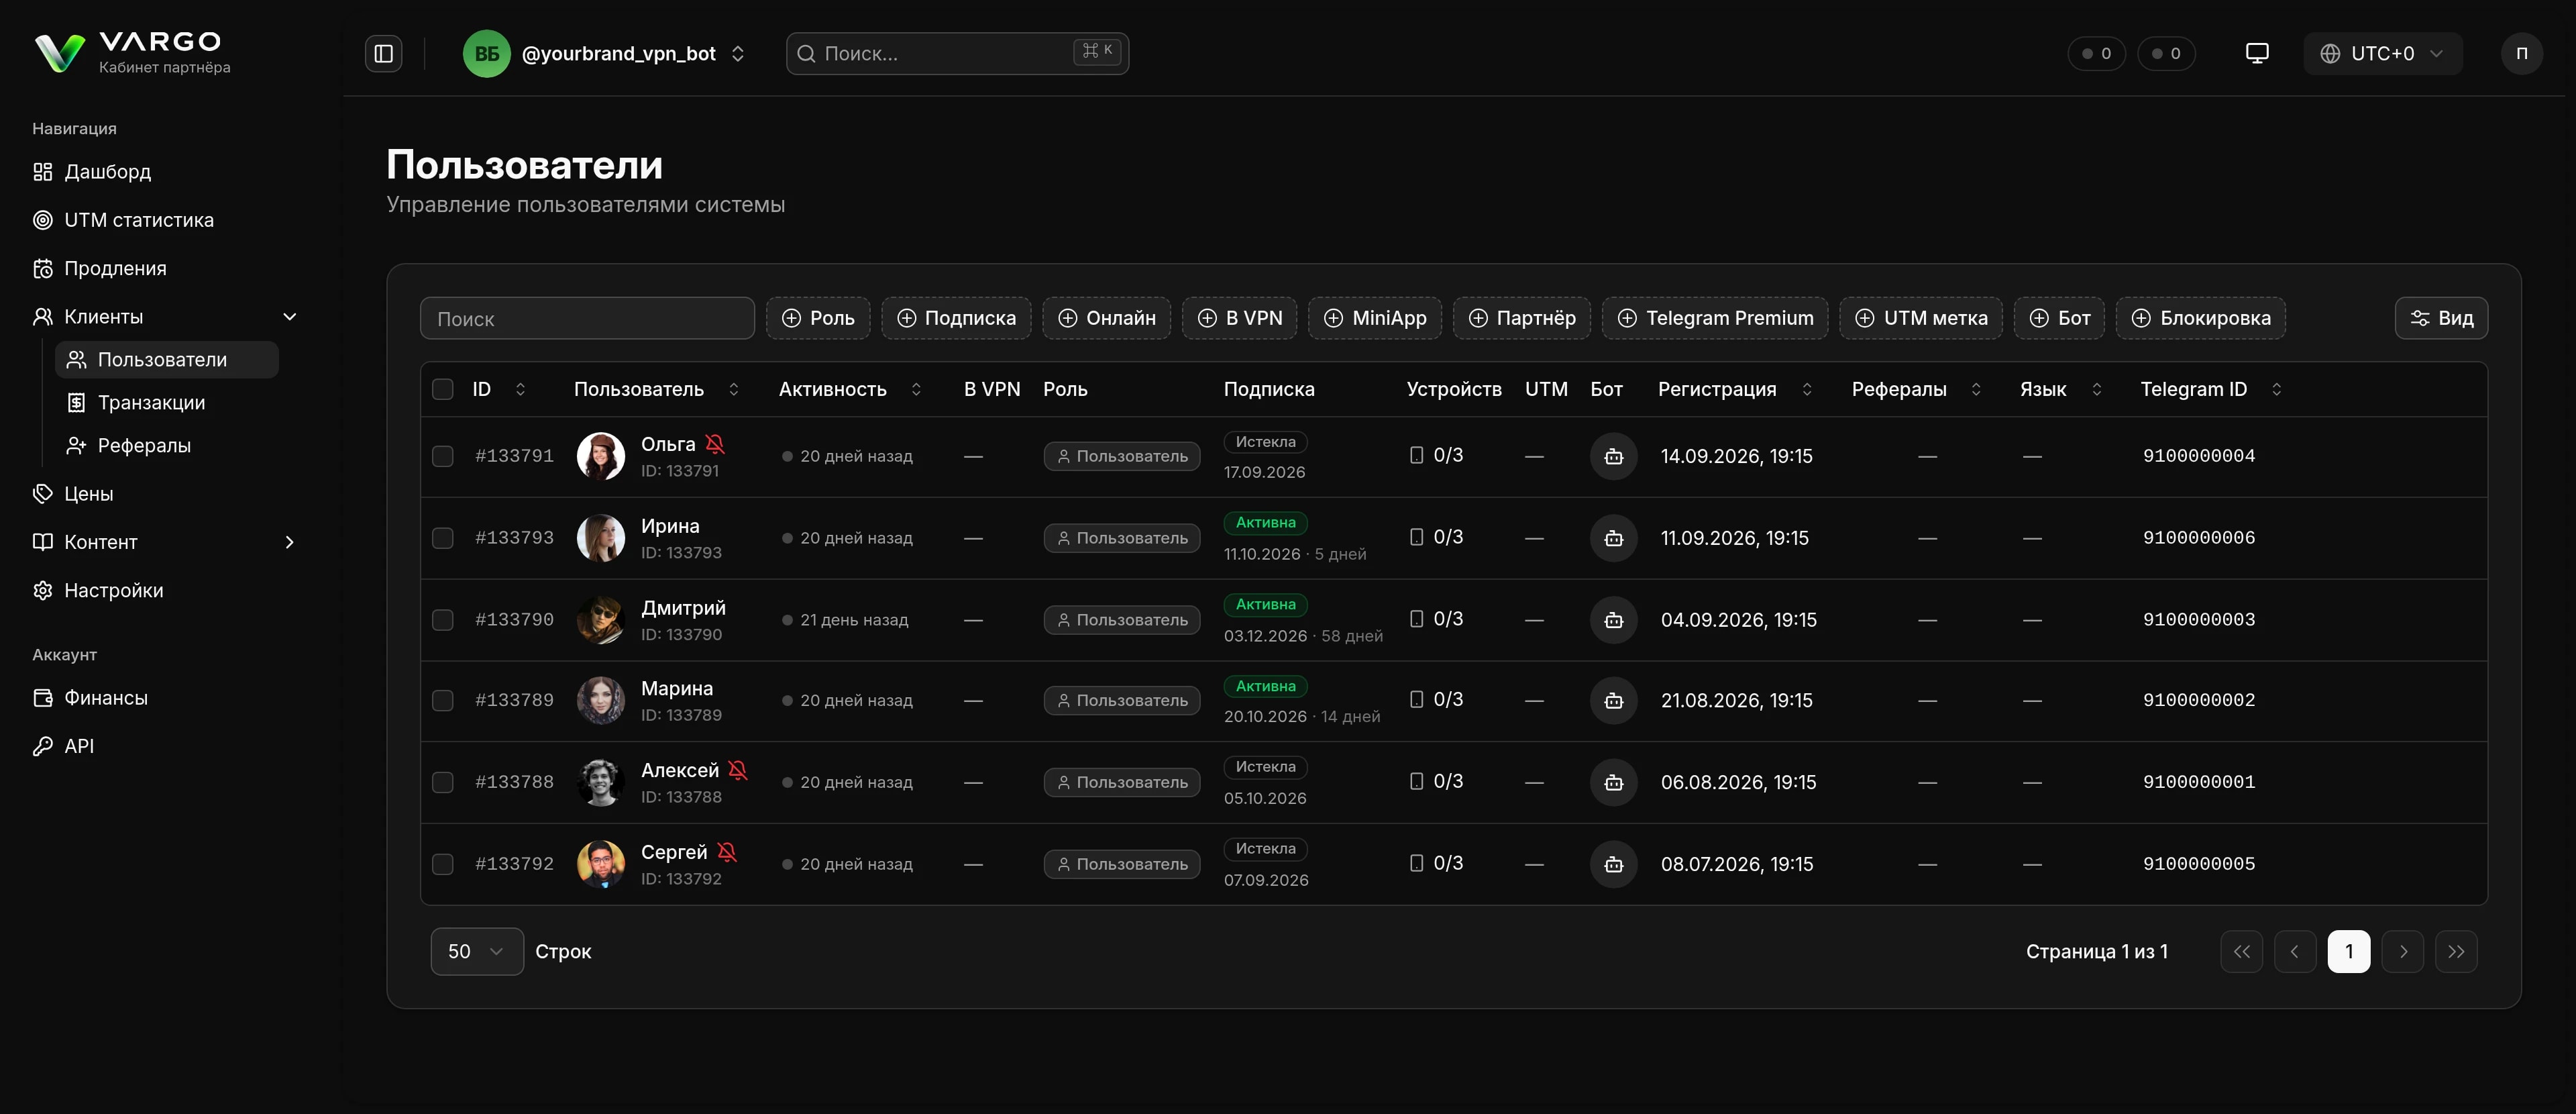The height and width of the screenshot is (1114, 2576).
Task: Open the Подписка filter dropdown
Action: point(955,318)
